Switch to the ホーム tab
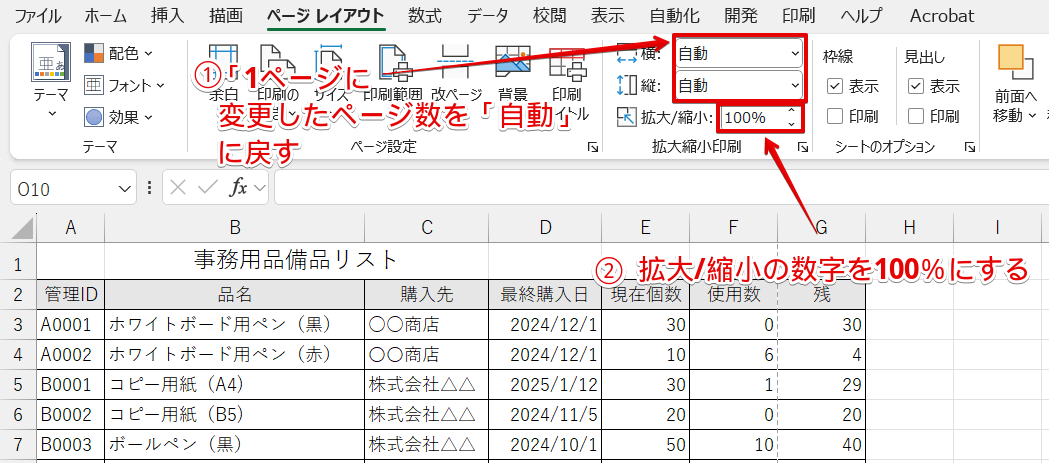The image size is (1049, 463). [106, 15]
